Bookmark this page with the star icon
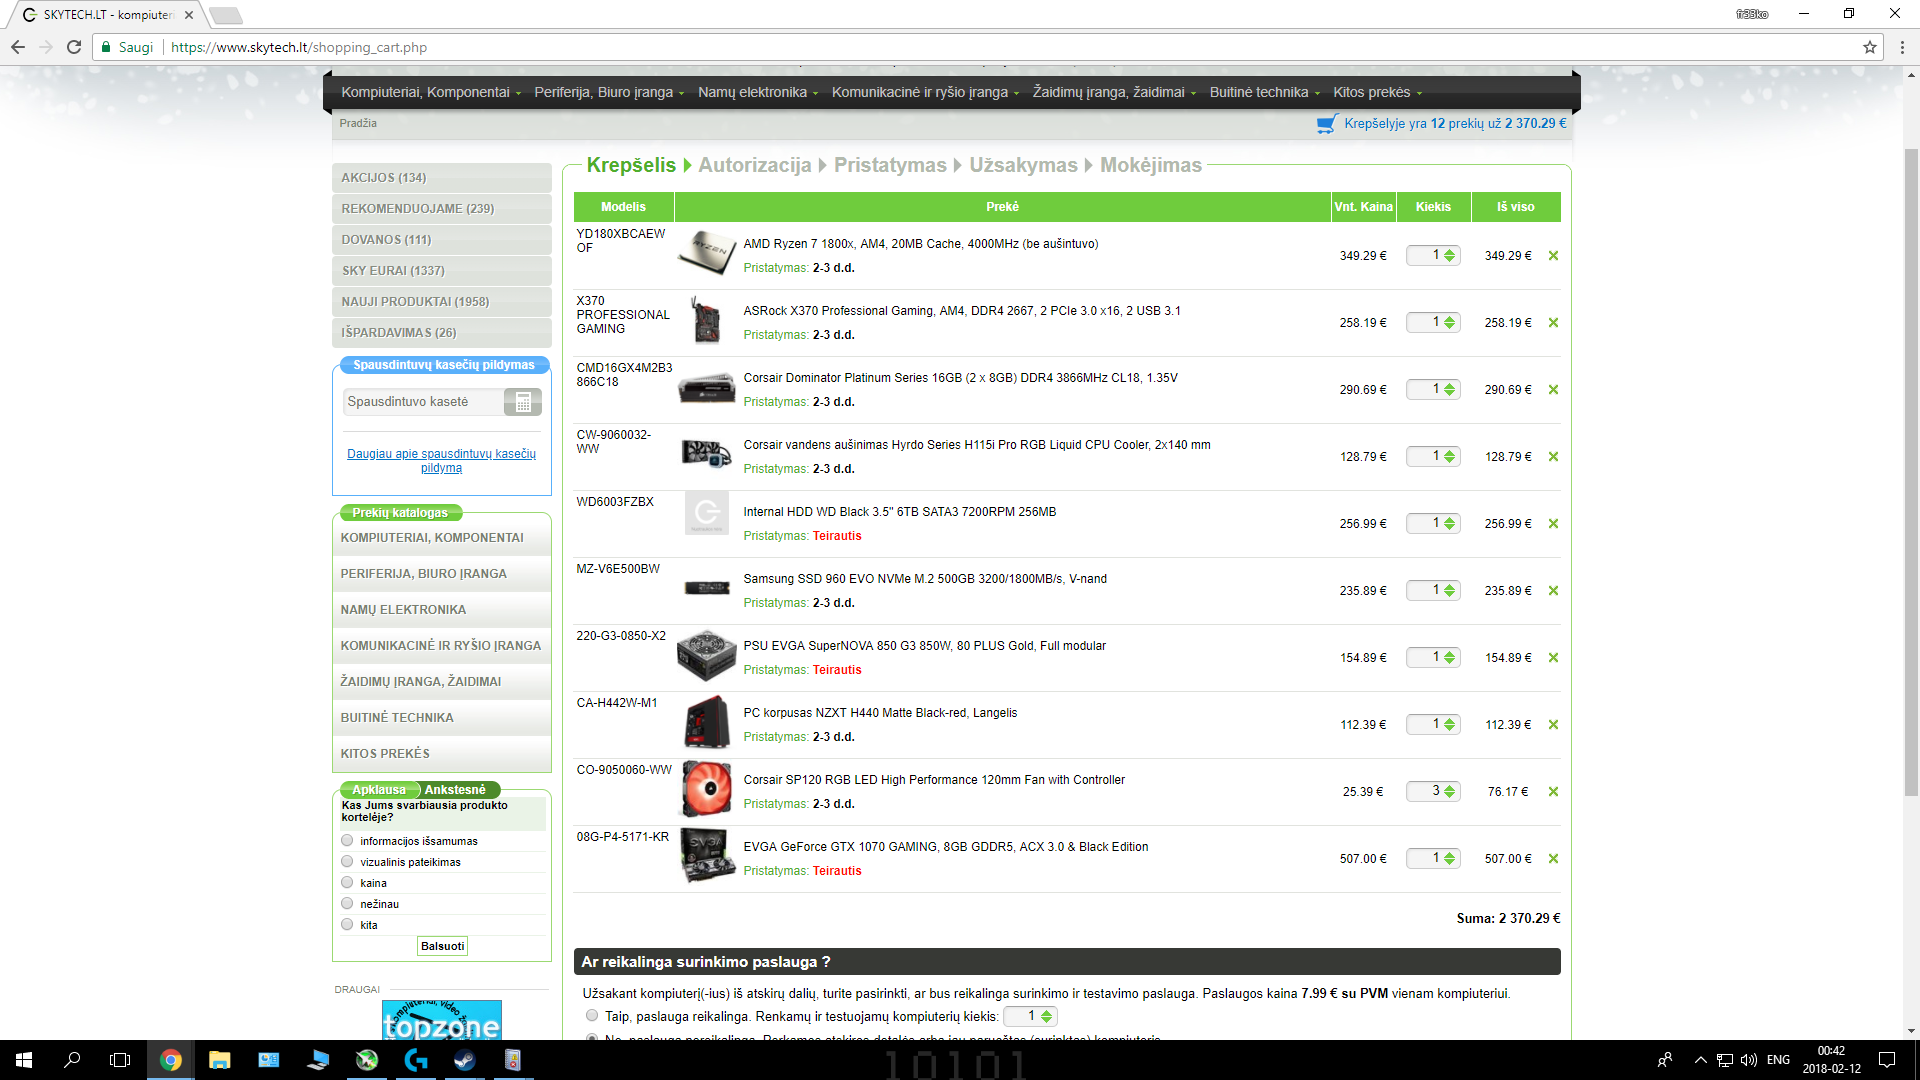The height and width of the screenshot is (1080, 1920). [1869, 47]
